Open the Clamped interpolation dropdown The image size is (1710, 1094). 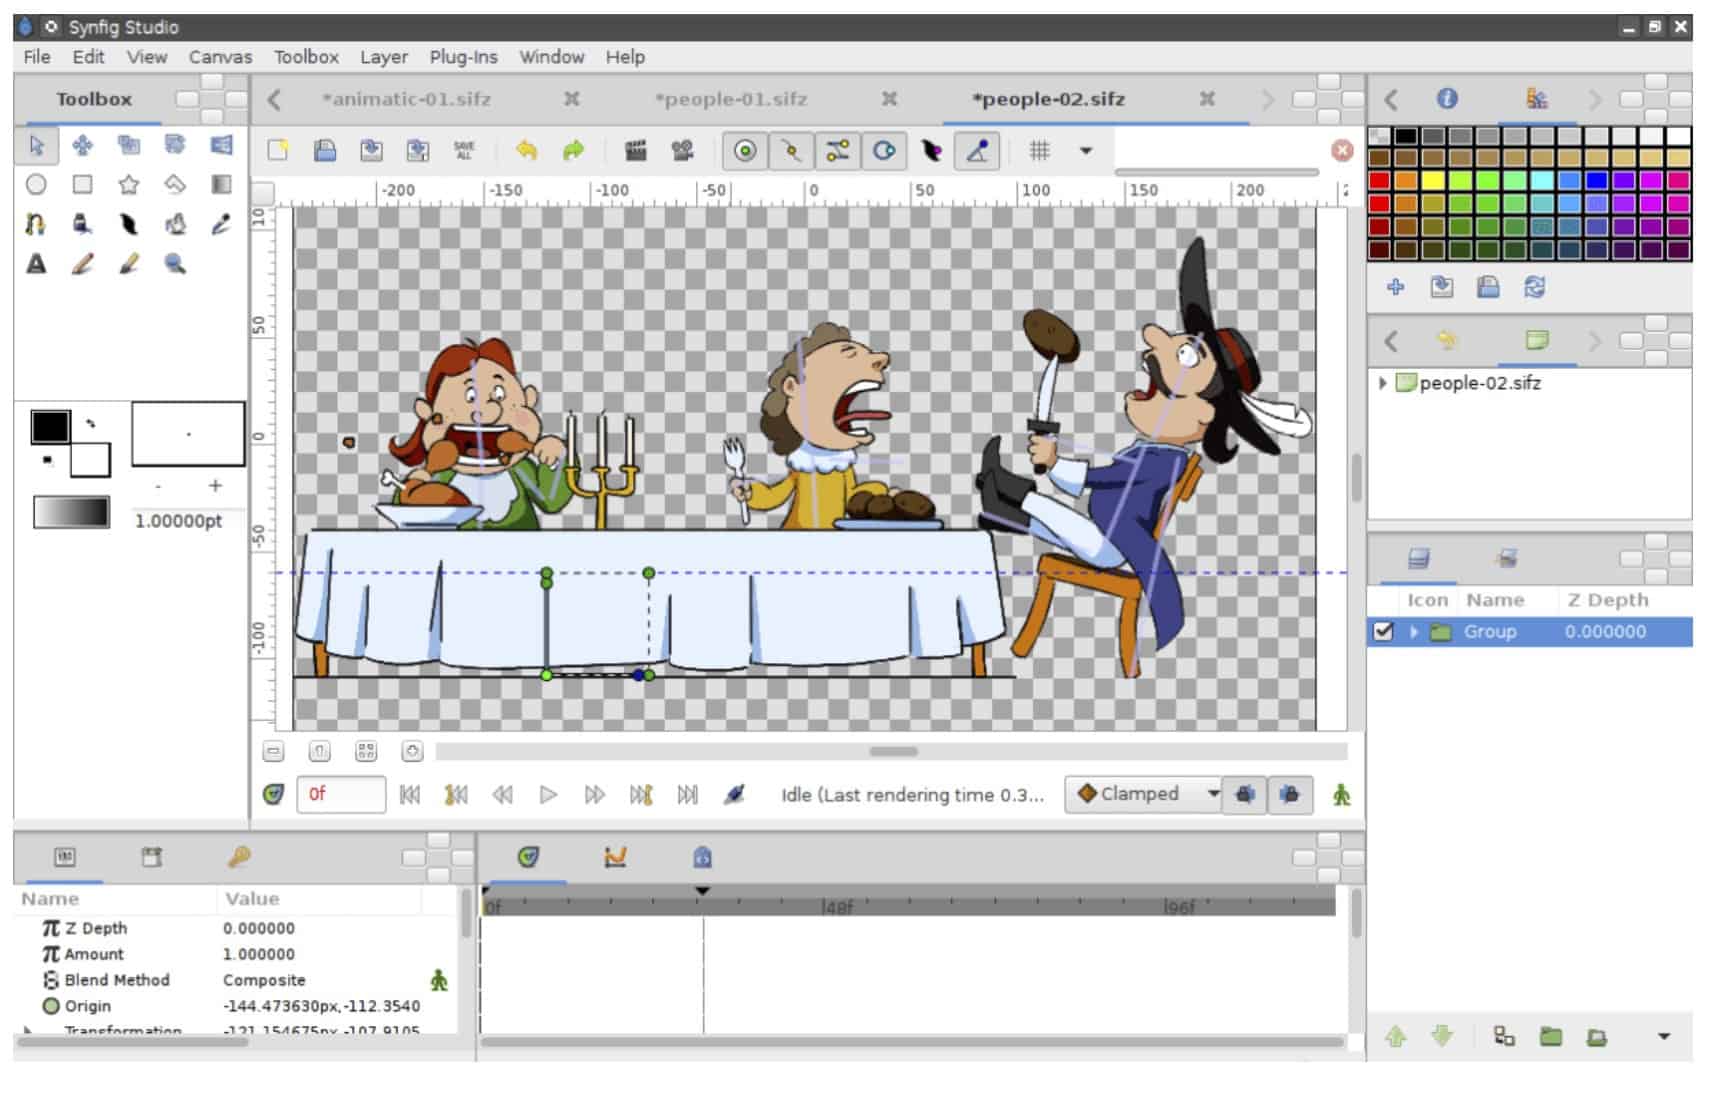(x=1142, y=794)
